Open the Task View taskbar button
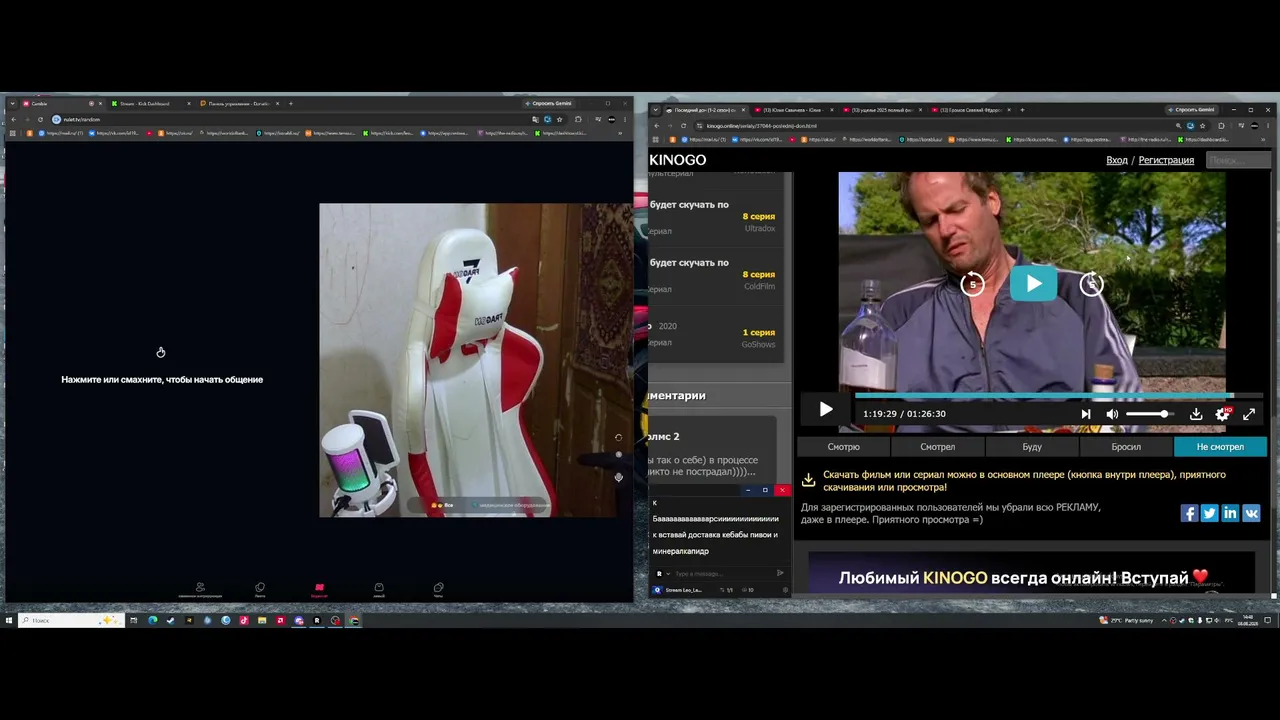 tap(134, 620)
